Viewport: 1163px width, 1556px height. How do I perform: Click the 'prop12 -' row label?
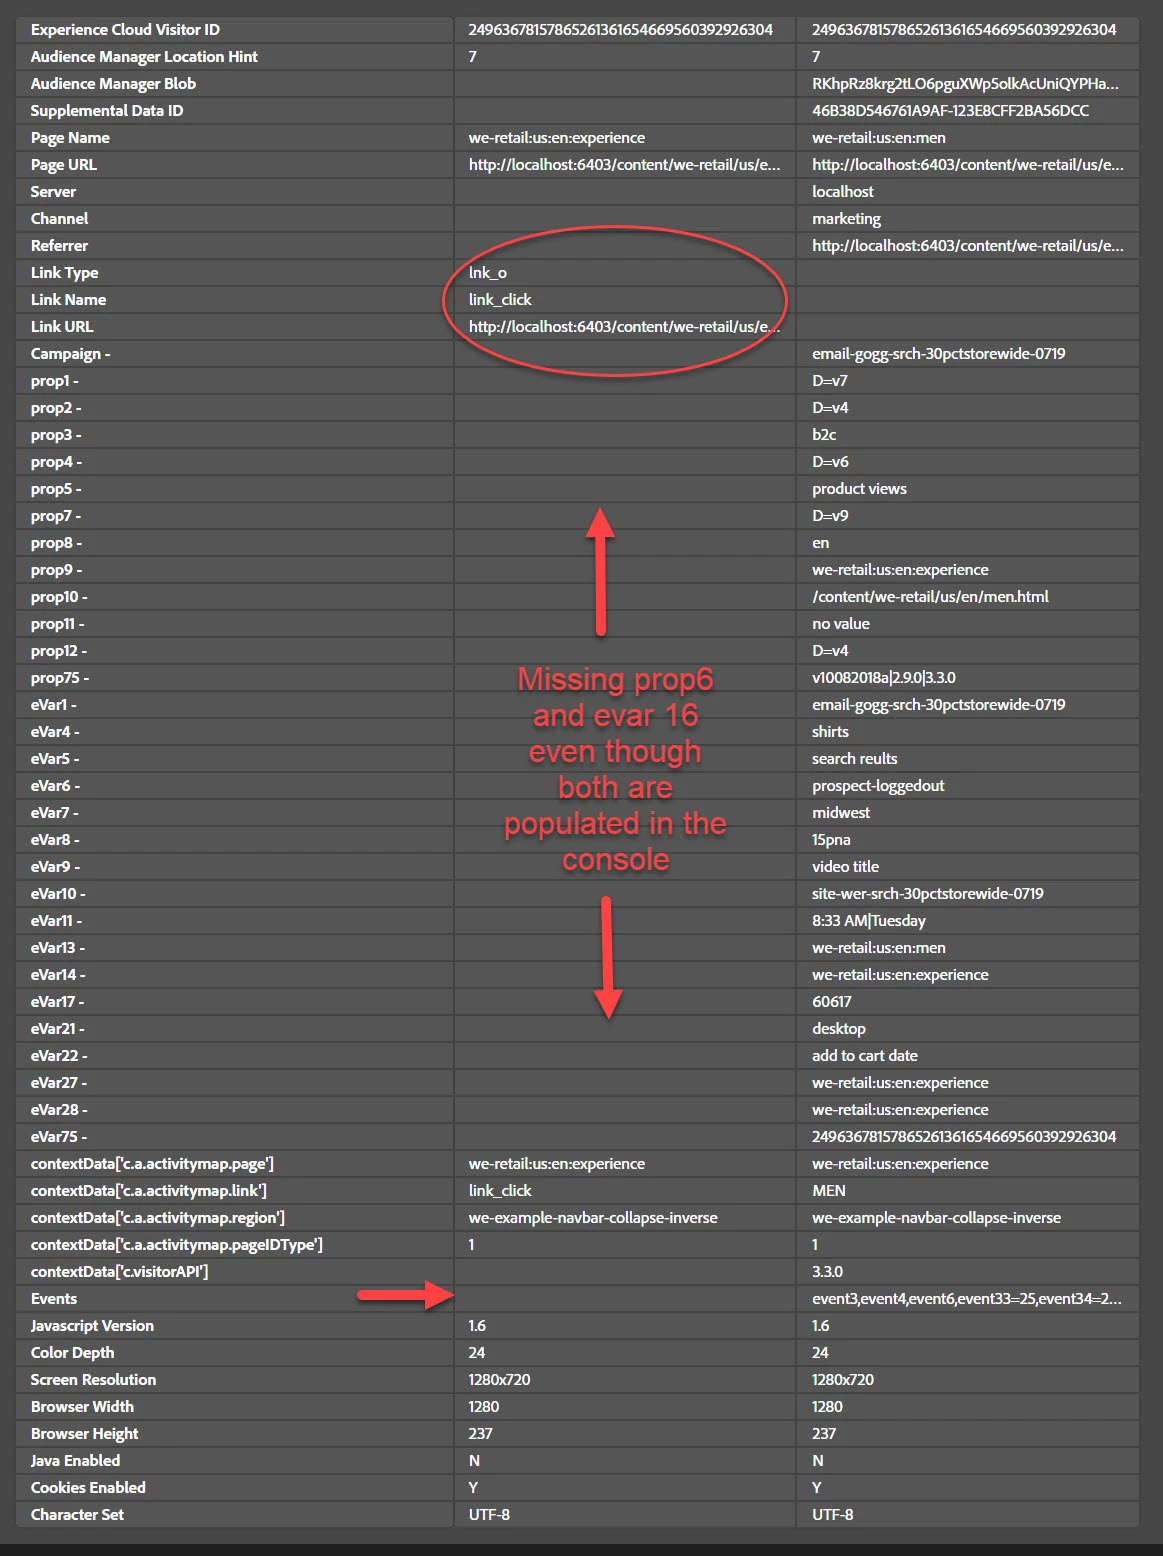[58, 651]
